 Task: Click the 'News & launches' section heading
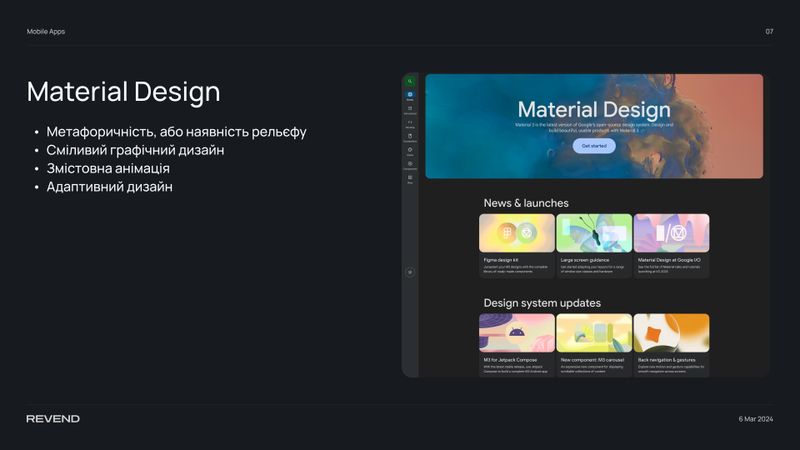pyautogui.click(x=526, y=203)
